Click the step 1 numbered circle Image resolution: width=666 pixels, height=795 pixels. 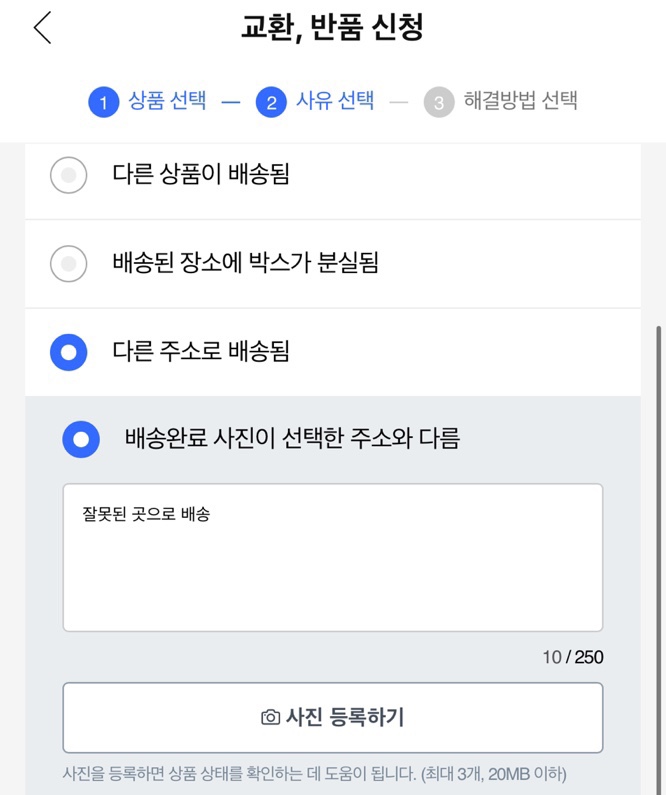click(103, 102)
